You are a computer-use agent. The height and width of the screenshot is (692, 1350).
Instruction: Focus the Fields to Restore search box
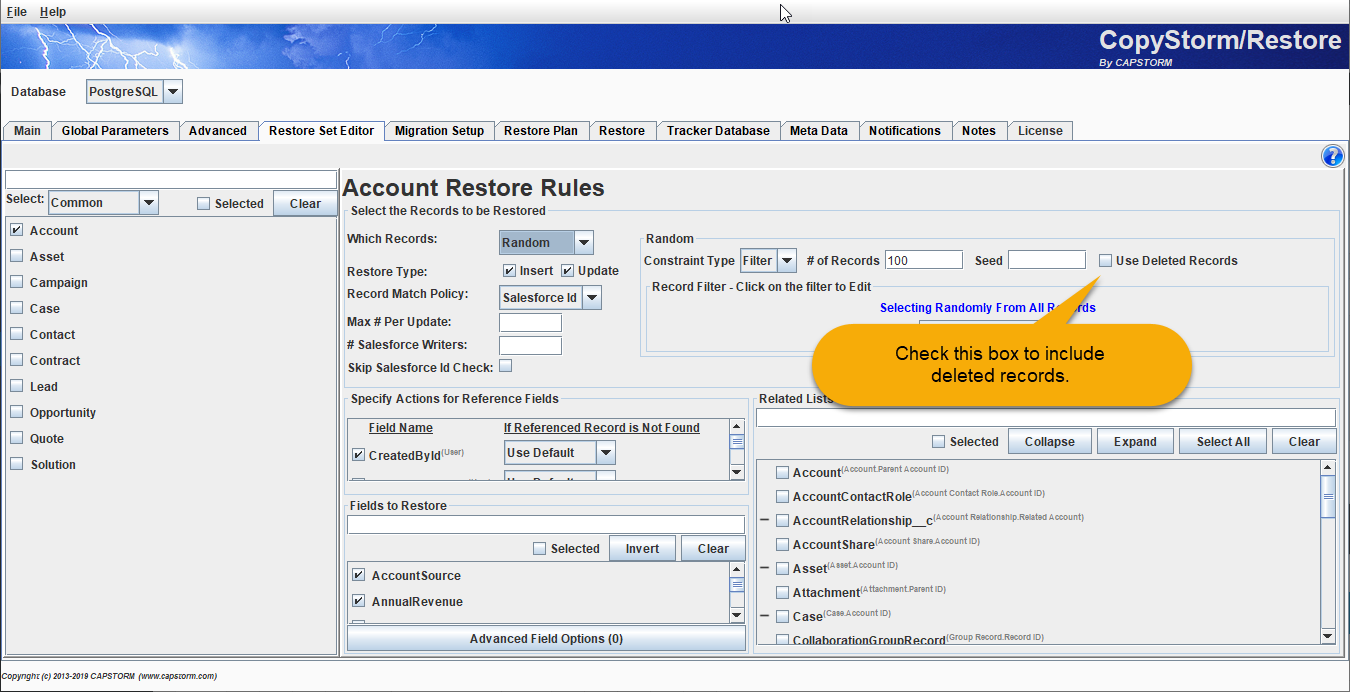(546, 524)
